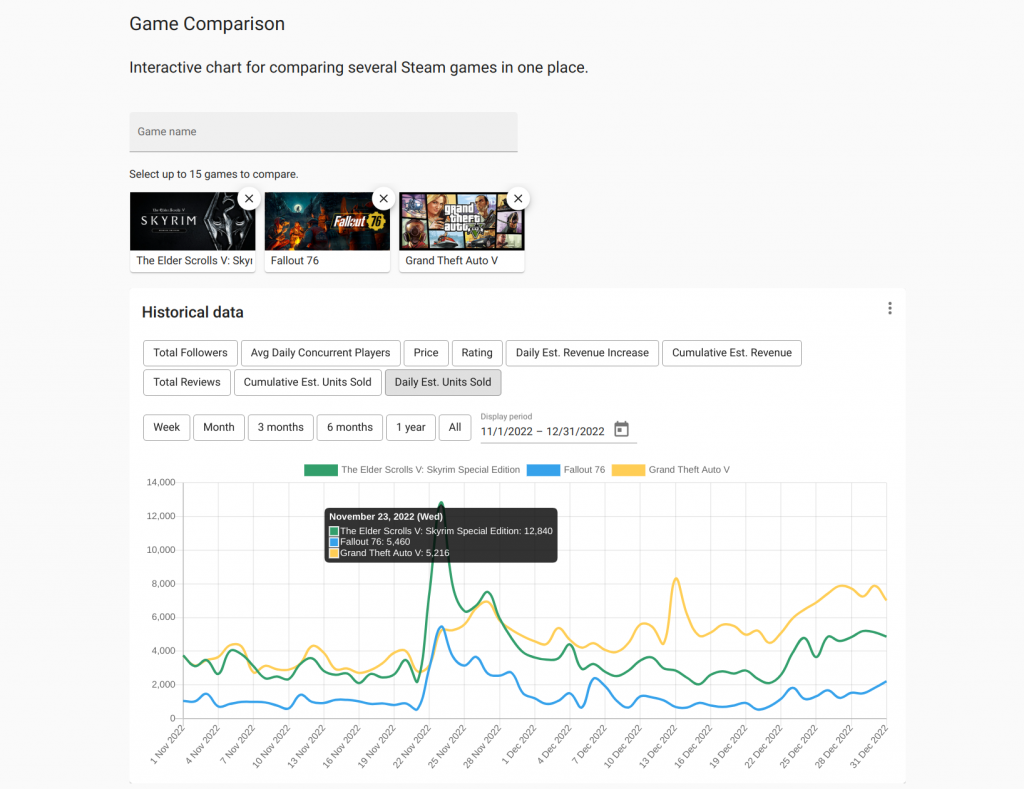1024x789 pixels.
Task: Select the Grand Theft Auto V thumbnail
Action: [x=462, y=221]
